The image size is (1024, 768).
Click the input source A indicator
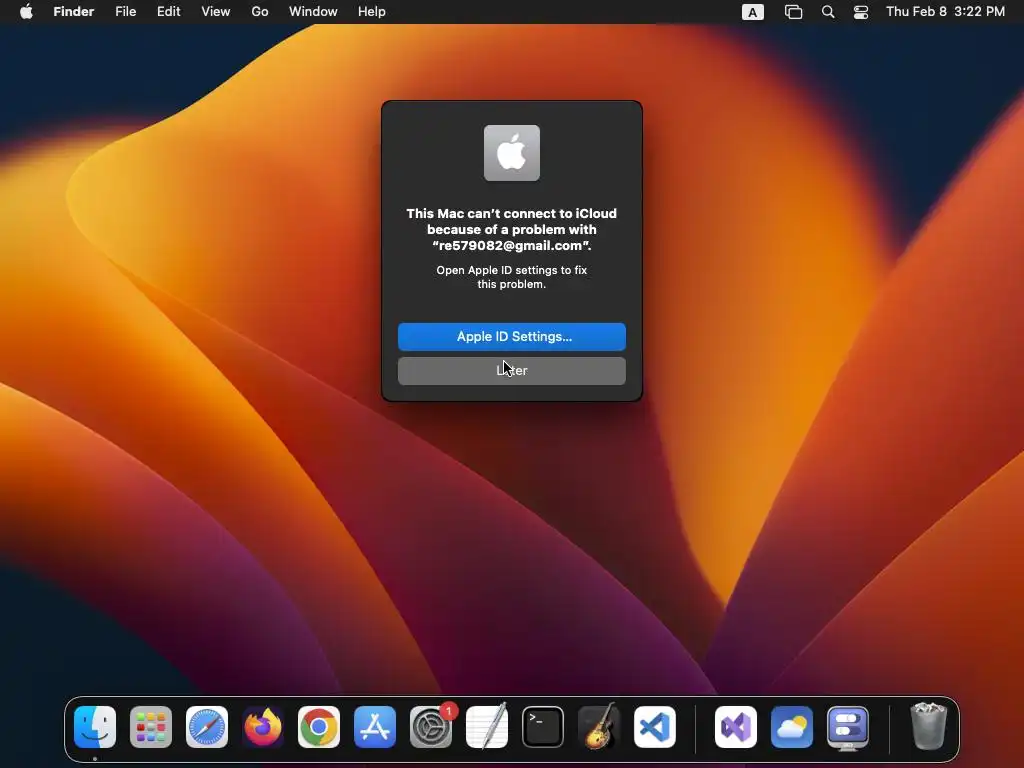[752, 12]
